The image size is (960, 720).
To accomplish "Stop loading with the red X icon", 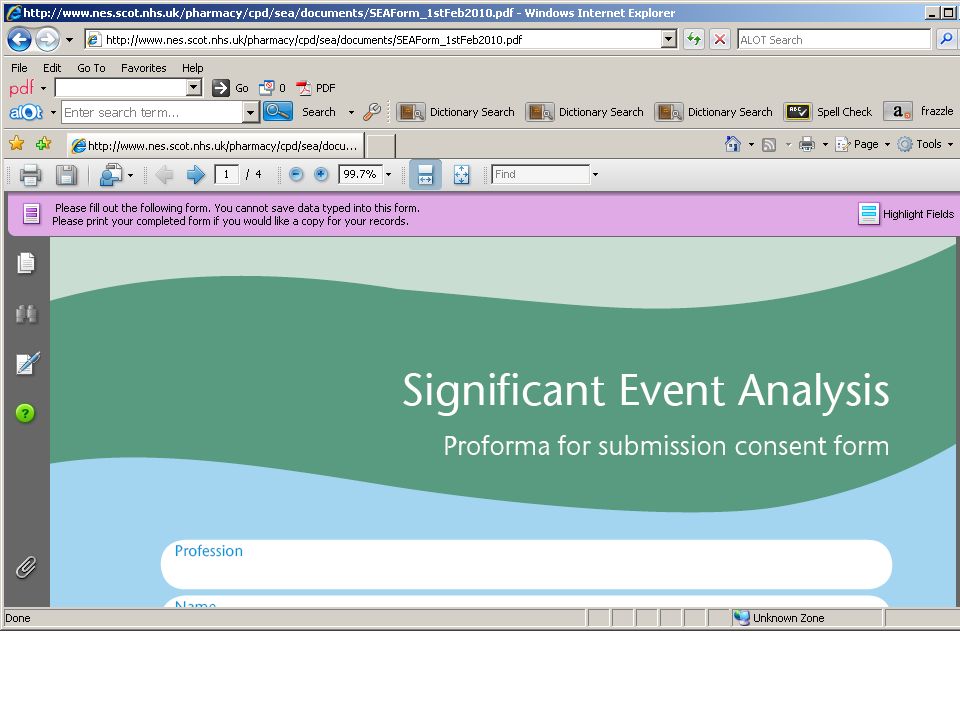I will click(720, 40).
